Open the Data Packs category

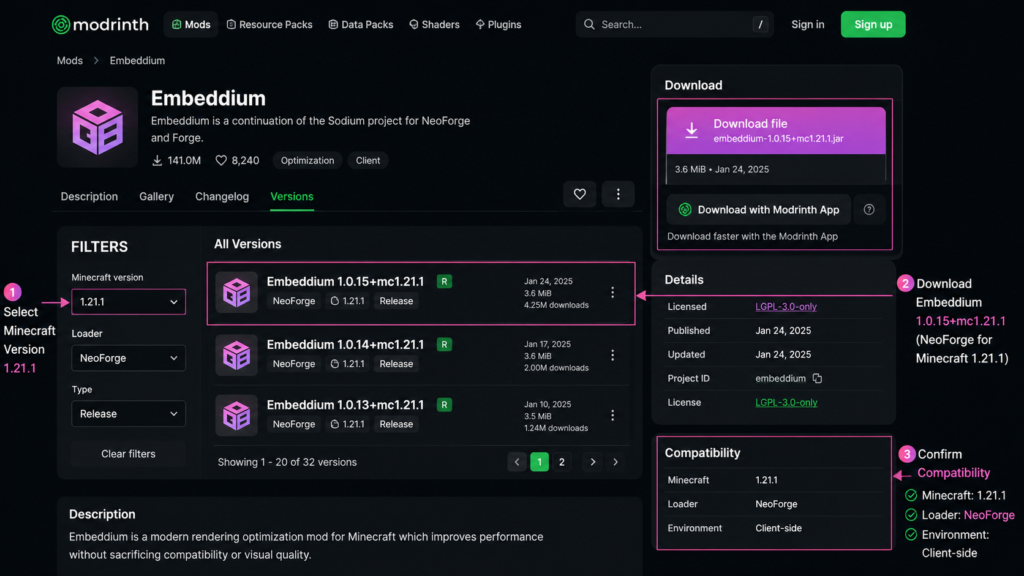click(x=360, y=24)
